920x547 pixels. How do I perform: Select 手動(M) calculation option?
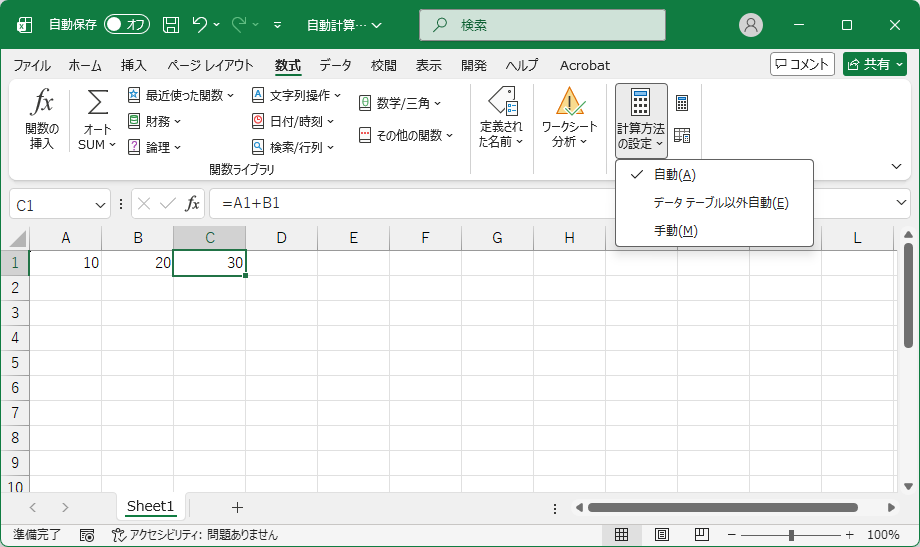coord(714,231)
